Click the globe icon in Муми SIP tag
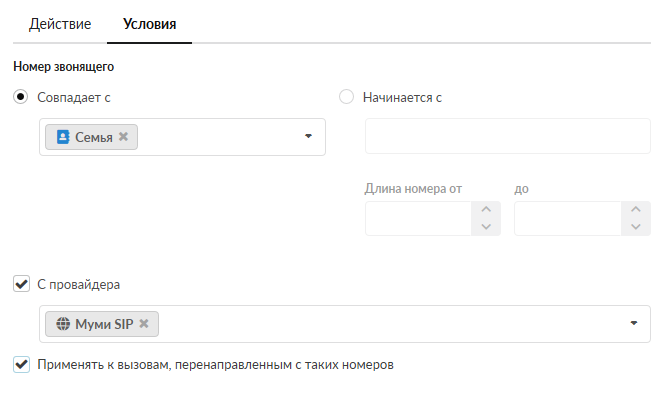This screenshot has width=666, height=408. coord(63,324)
